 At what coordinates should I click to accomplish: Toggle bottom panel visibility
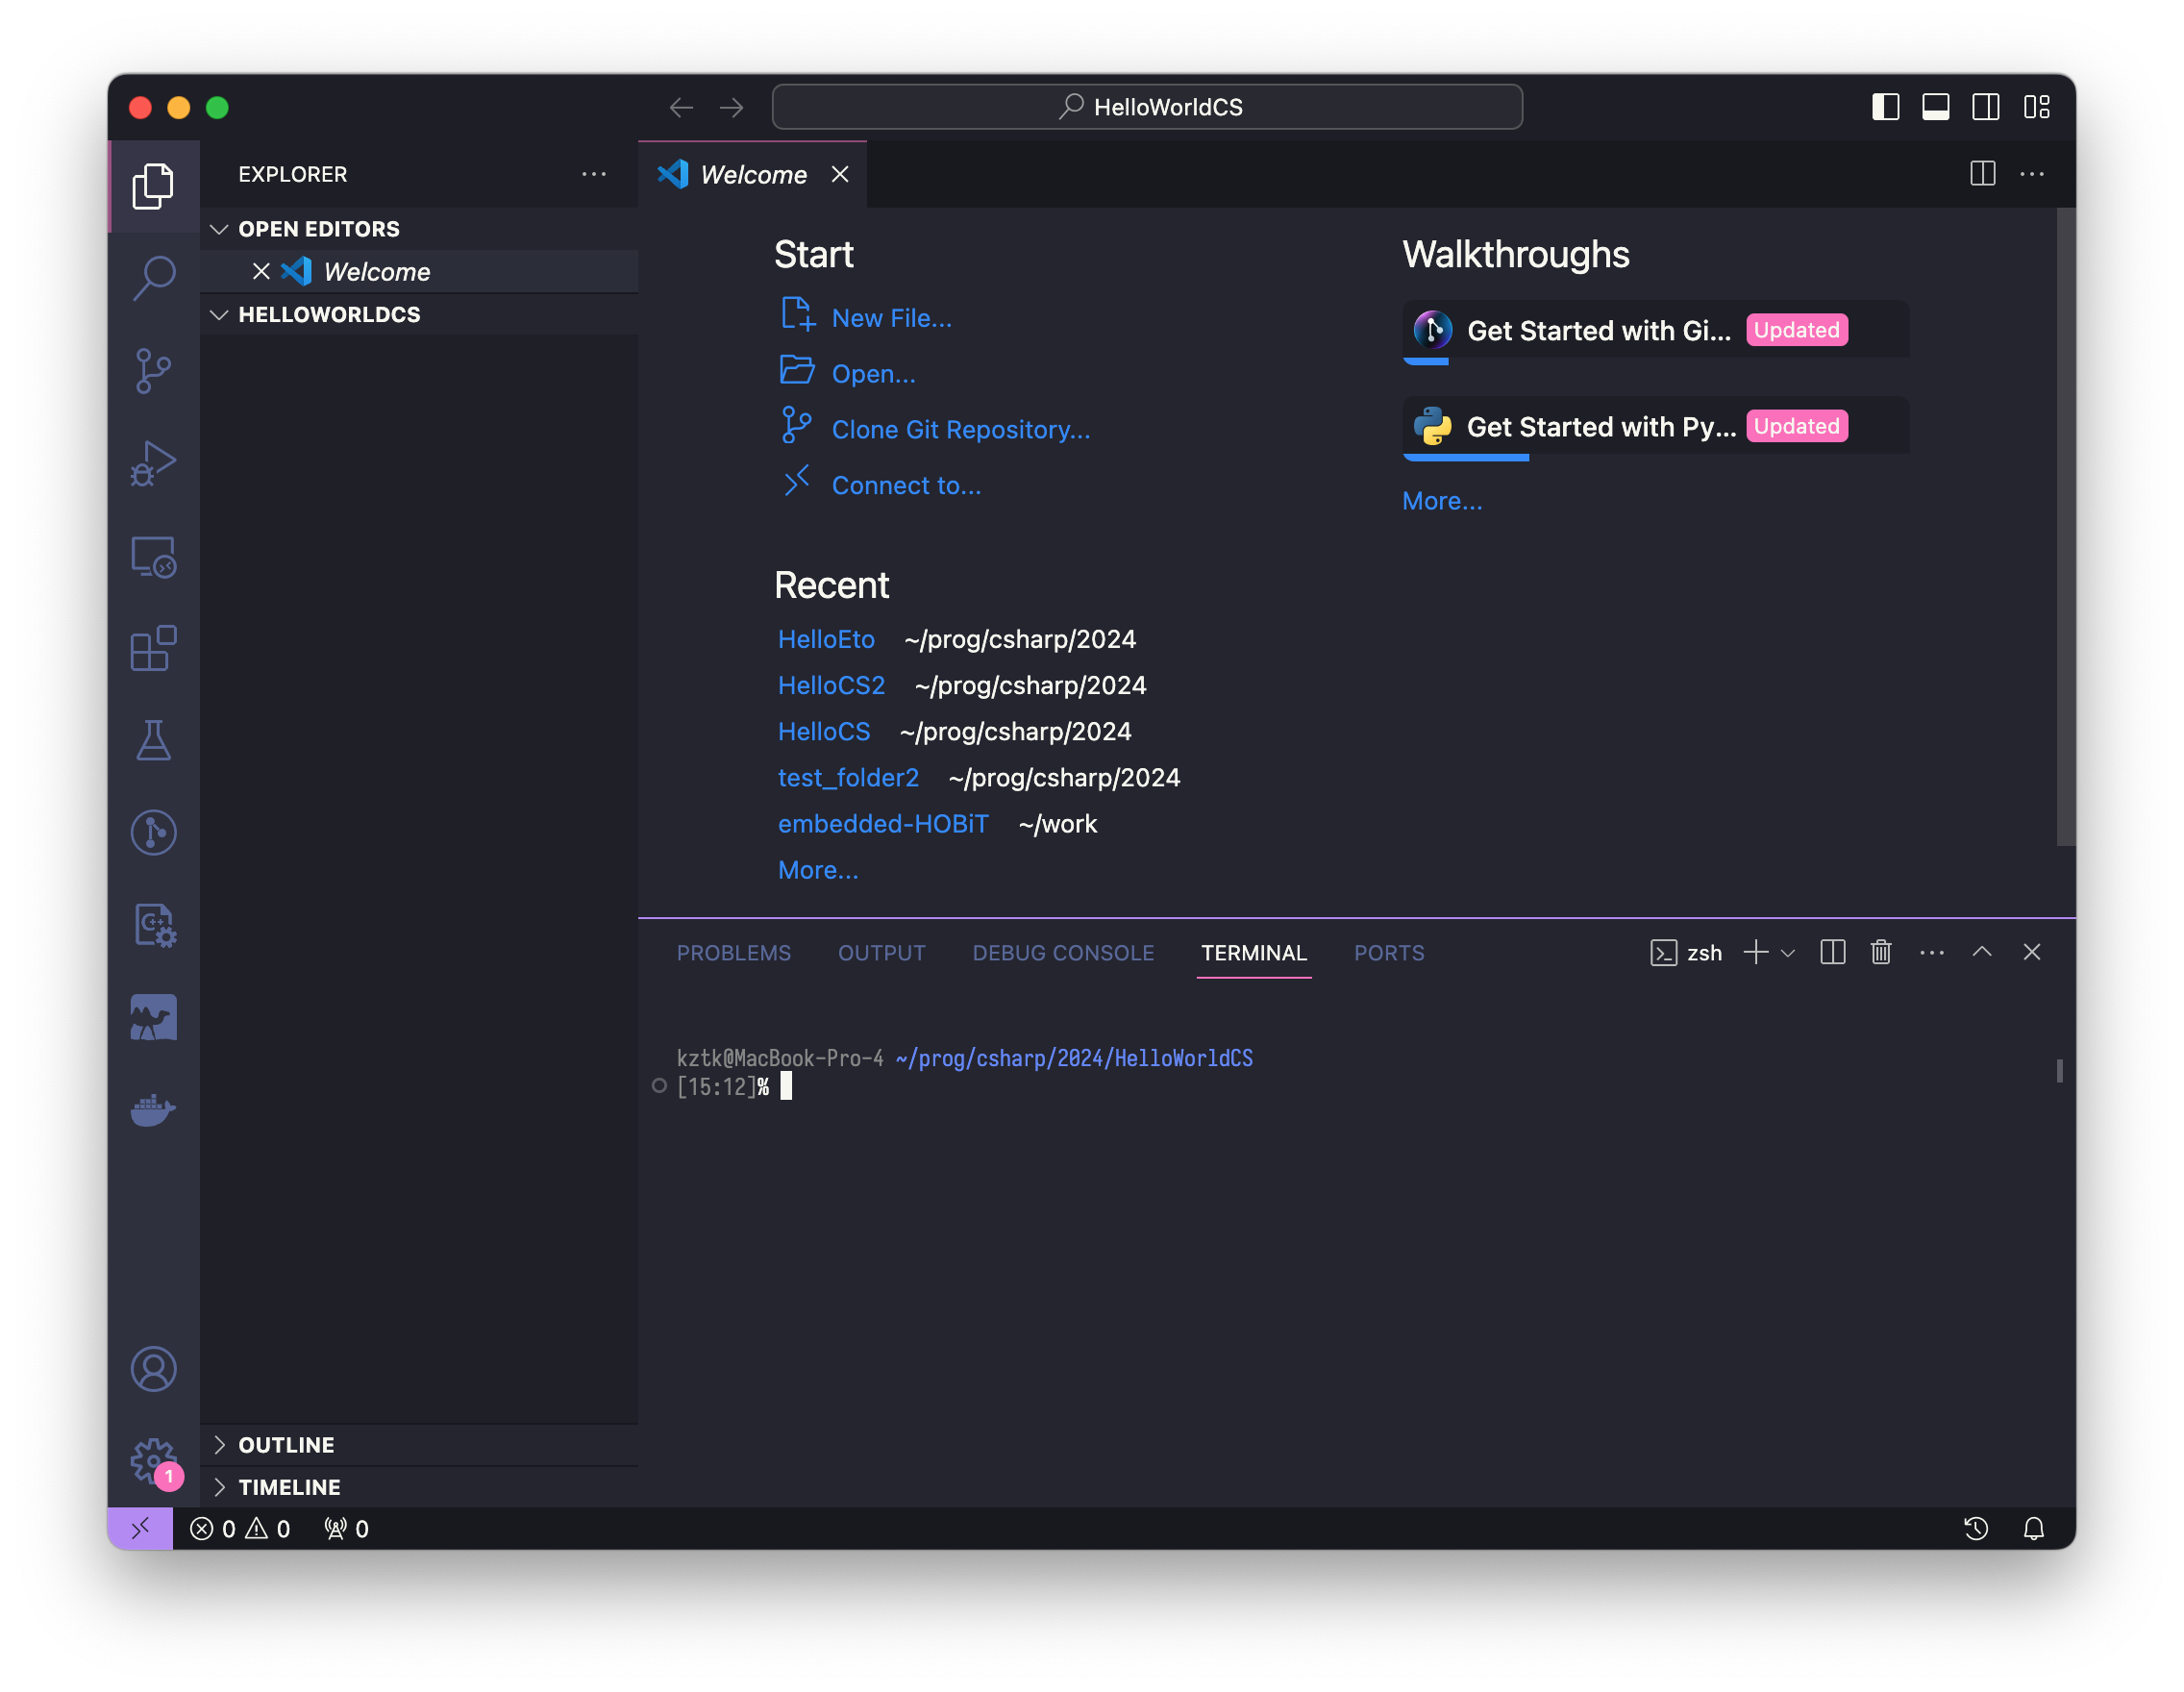pyautogui.click(x=1936, y=107)
